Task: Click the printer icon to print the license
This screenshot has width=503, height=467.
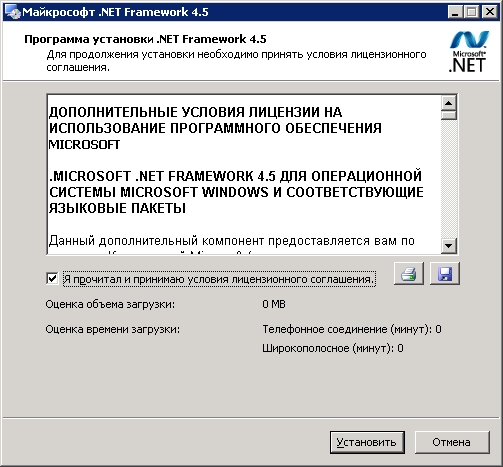Action: coord(409,274)
